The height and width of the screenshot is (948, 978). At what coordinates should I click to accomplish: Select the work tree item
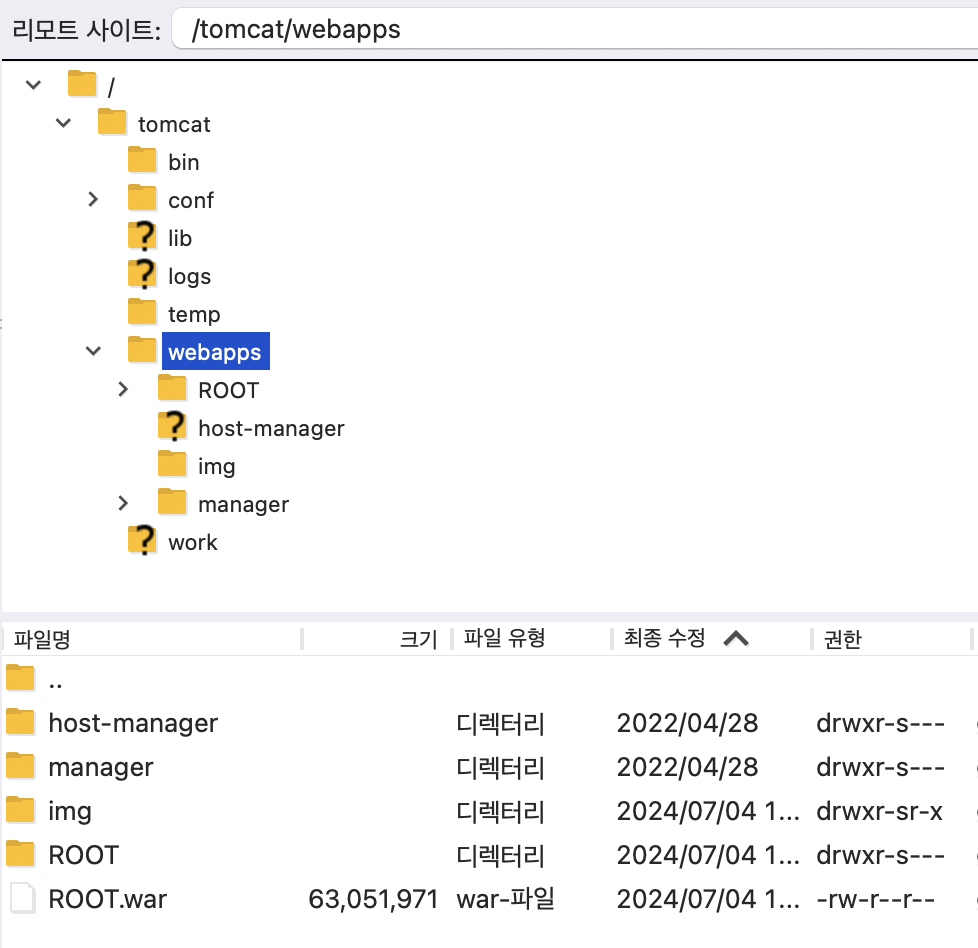pyautogui.click(x=193, y=543)
